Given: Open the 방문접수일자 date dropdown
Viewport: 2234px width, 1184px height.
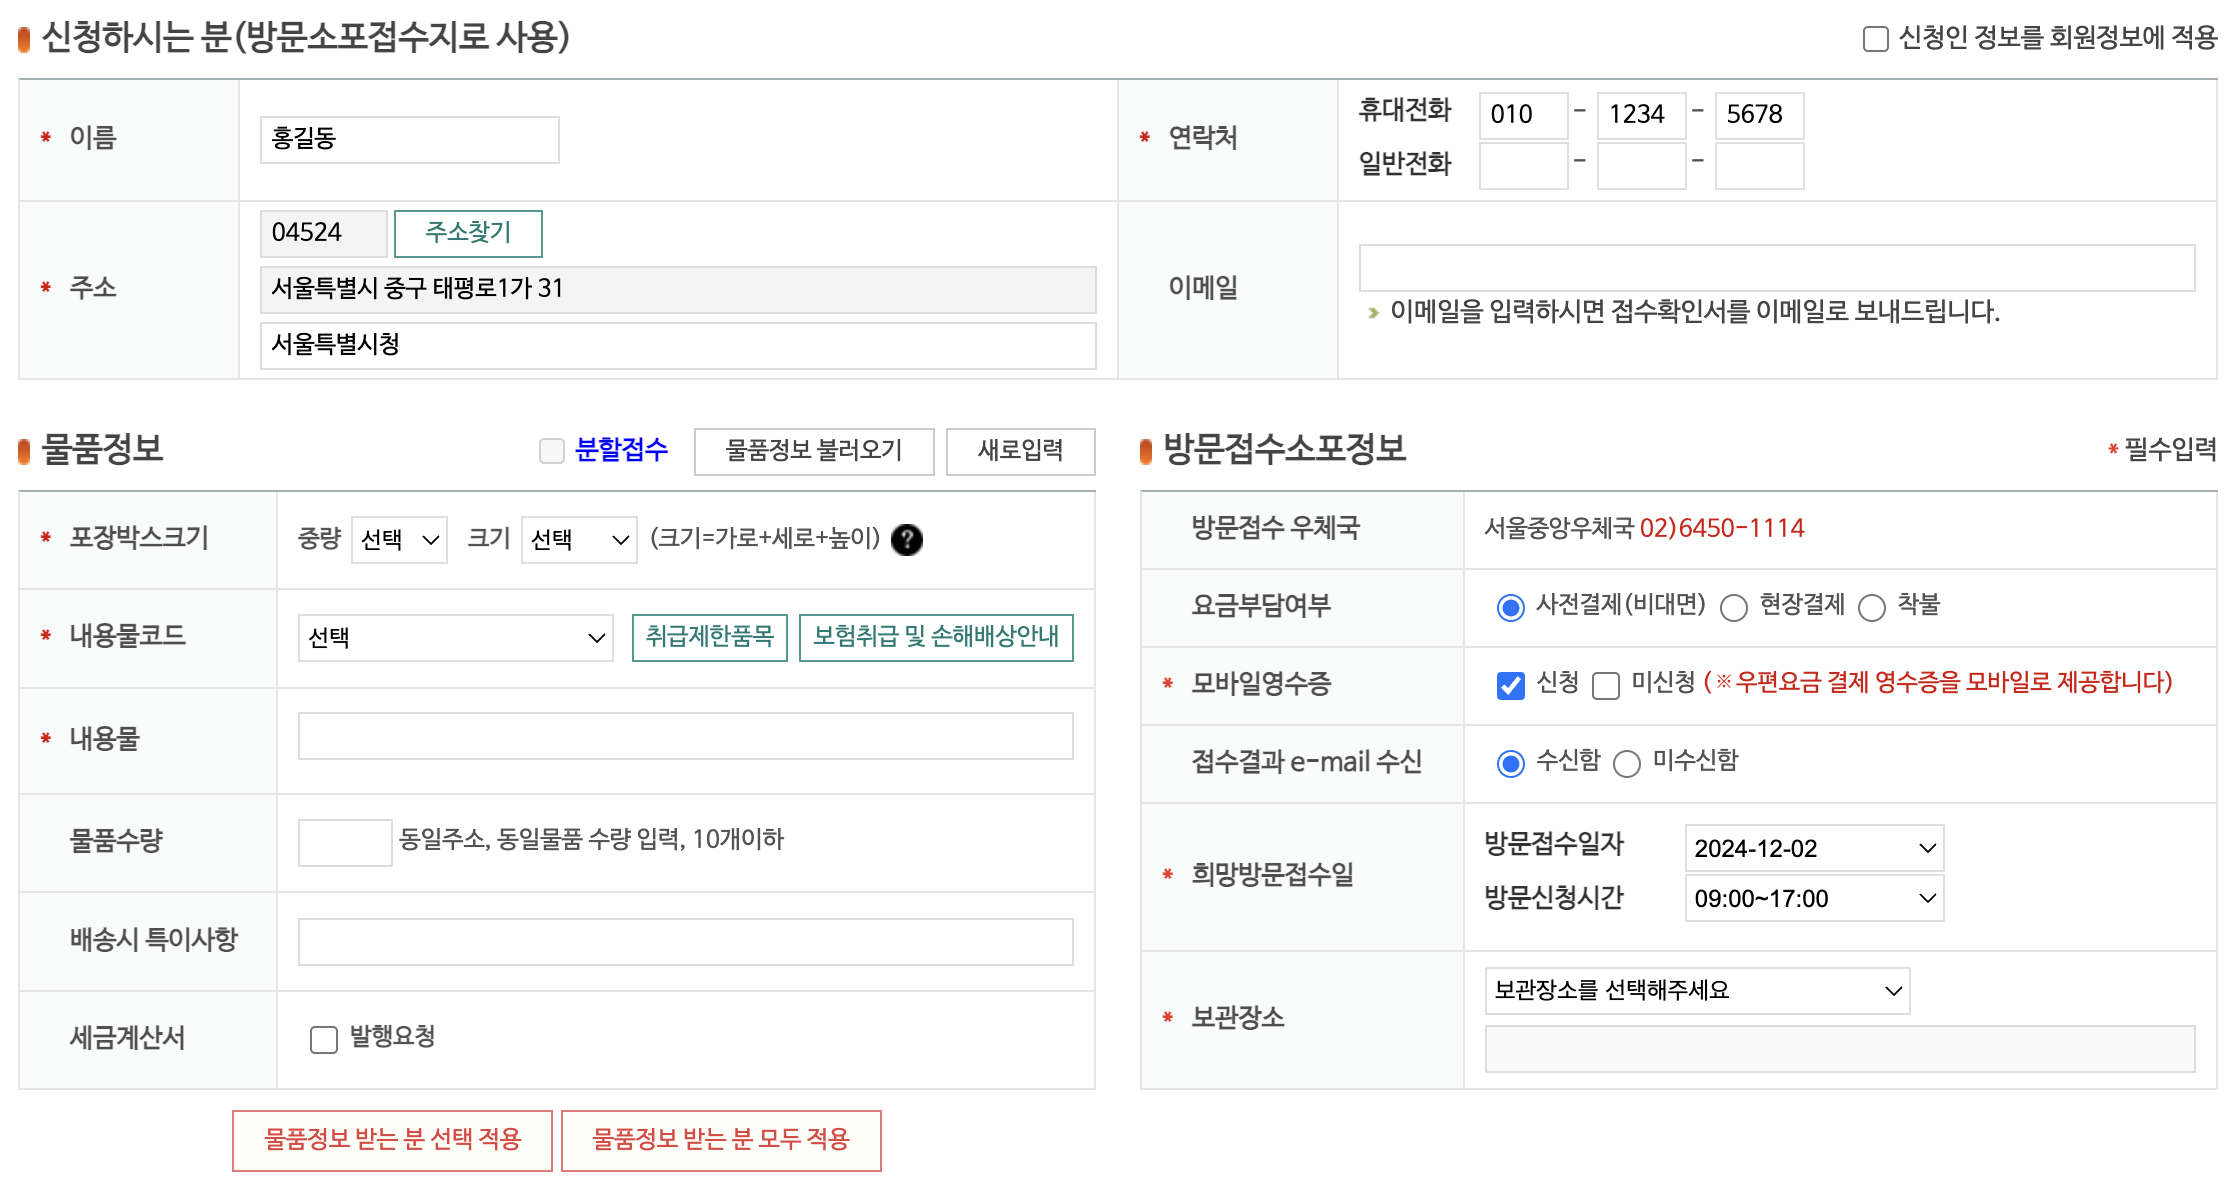Looking at the screenshot, I should click(x=1813, y=848).
